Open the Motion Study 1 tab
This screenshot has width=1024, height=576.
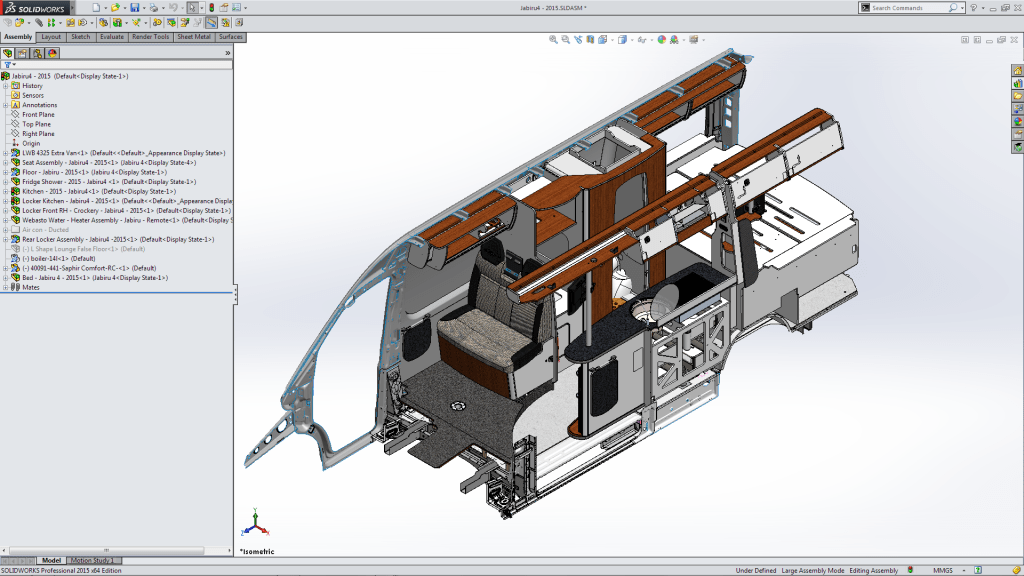coord(91,560)
